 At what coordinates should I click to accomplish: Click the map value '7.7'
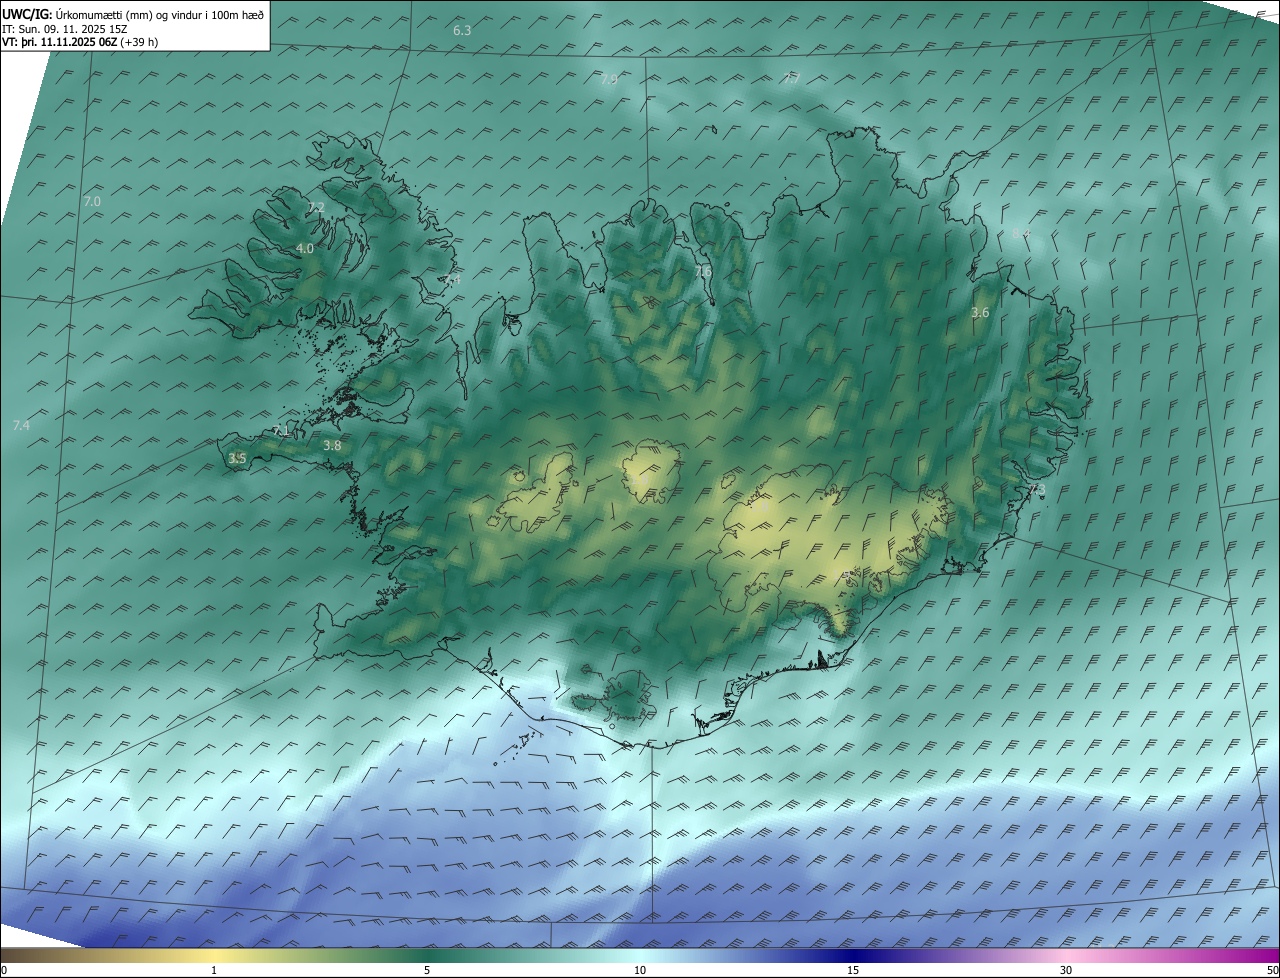coord(792,78)
